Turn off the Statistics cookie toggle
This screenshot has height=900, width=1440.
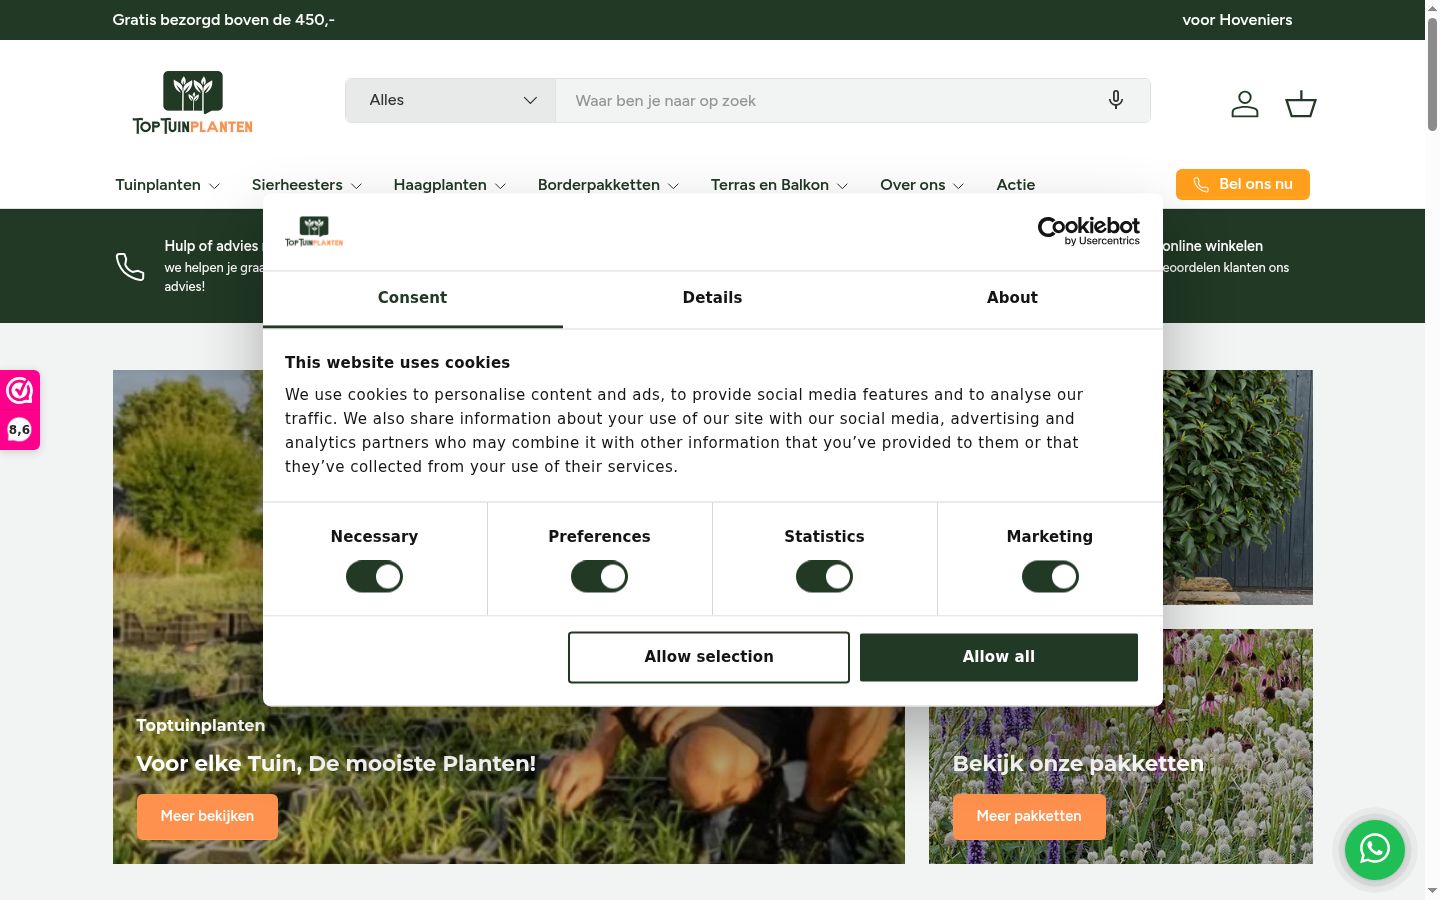pos(824,576)
